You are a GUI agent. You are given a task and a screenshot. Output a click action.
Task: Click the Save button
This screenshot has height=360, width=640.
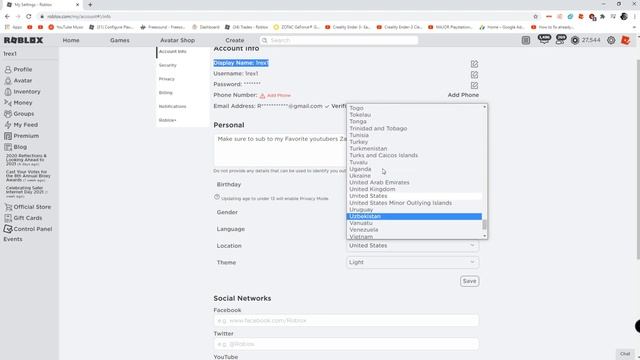(x=469, y=281)
